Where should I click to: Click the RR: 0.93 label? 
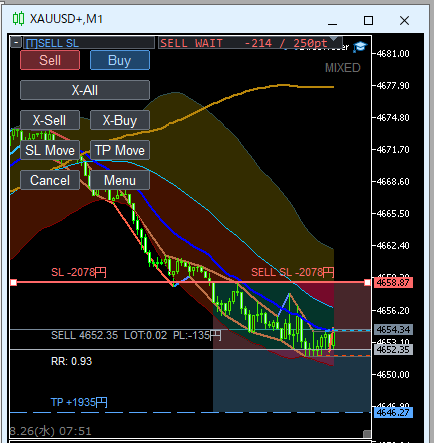(71, 361)
